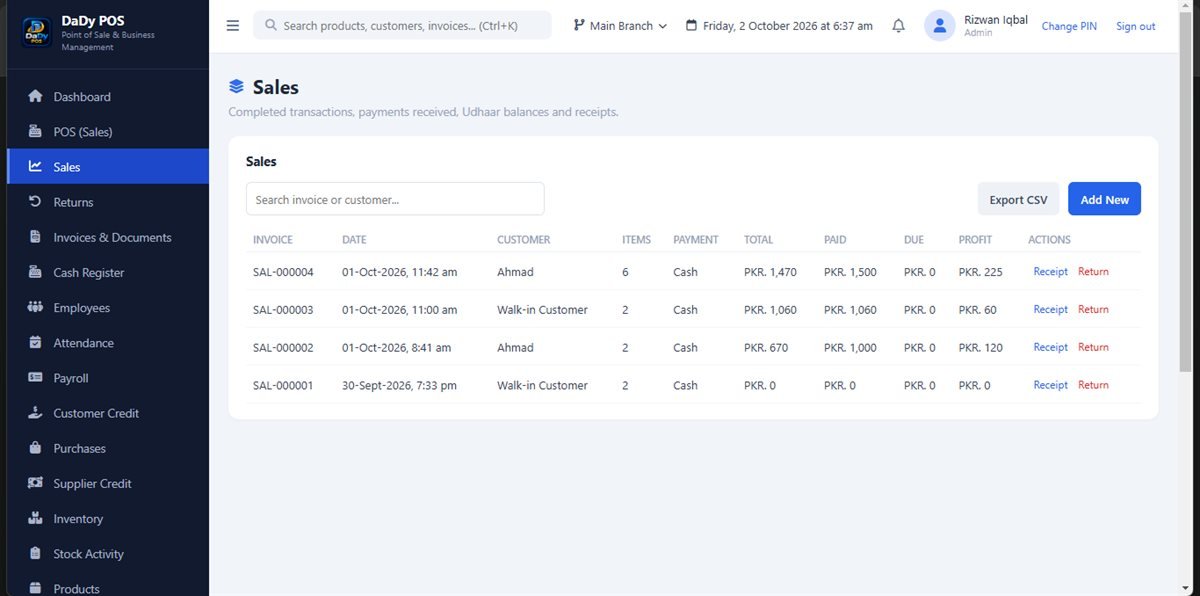
Task: Click the Dashboard home icon
Action: [35, 97]
